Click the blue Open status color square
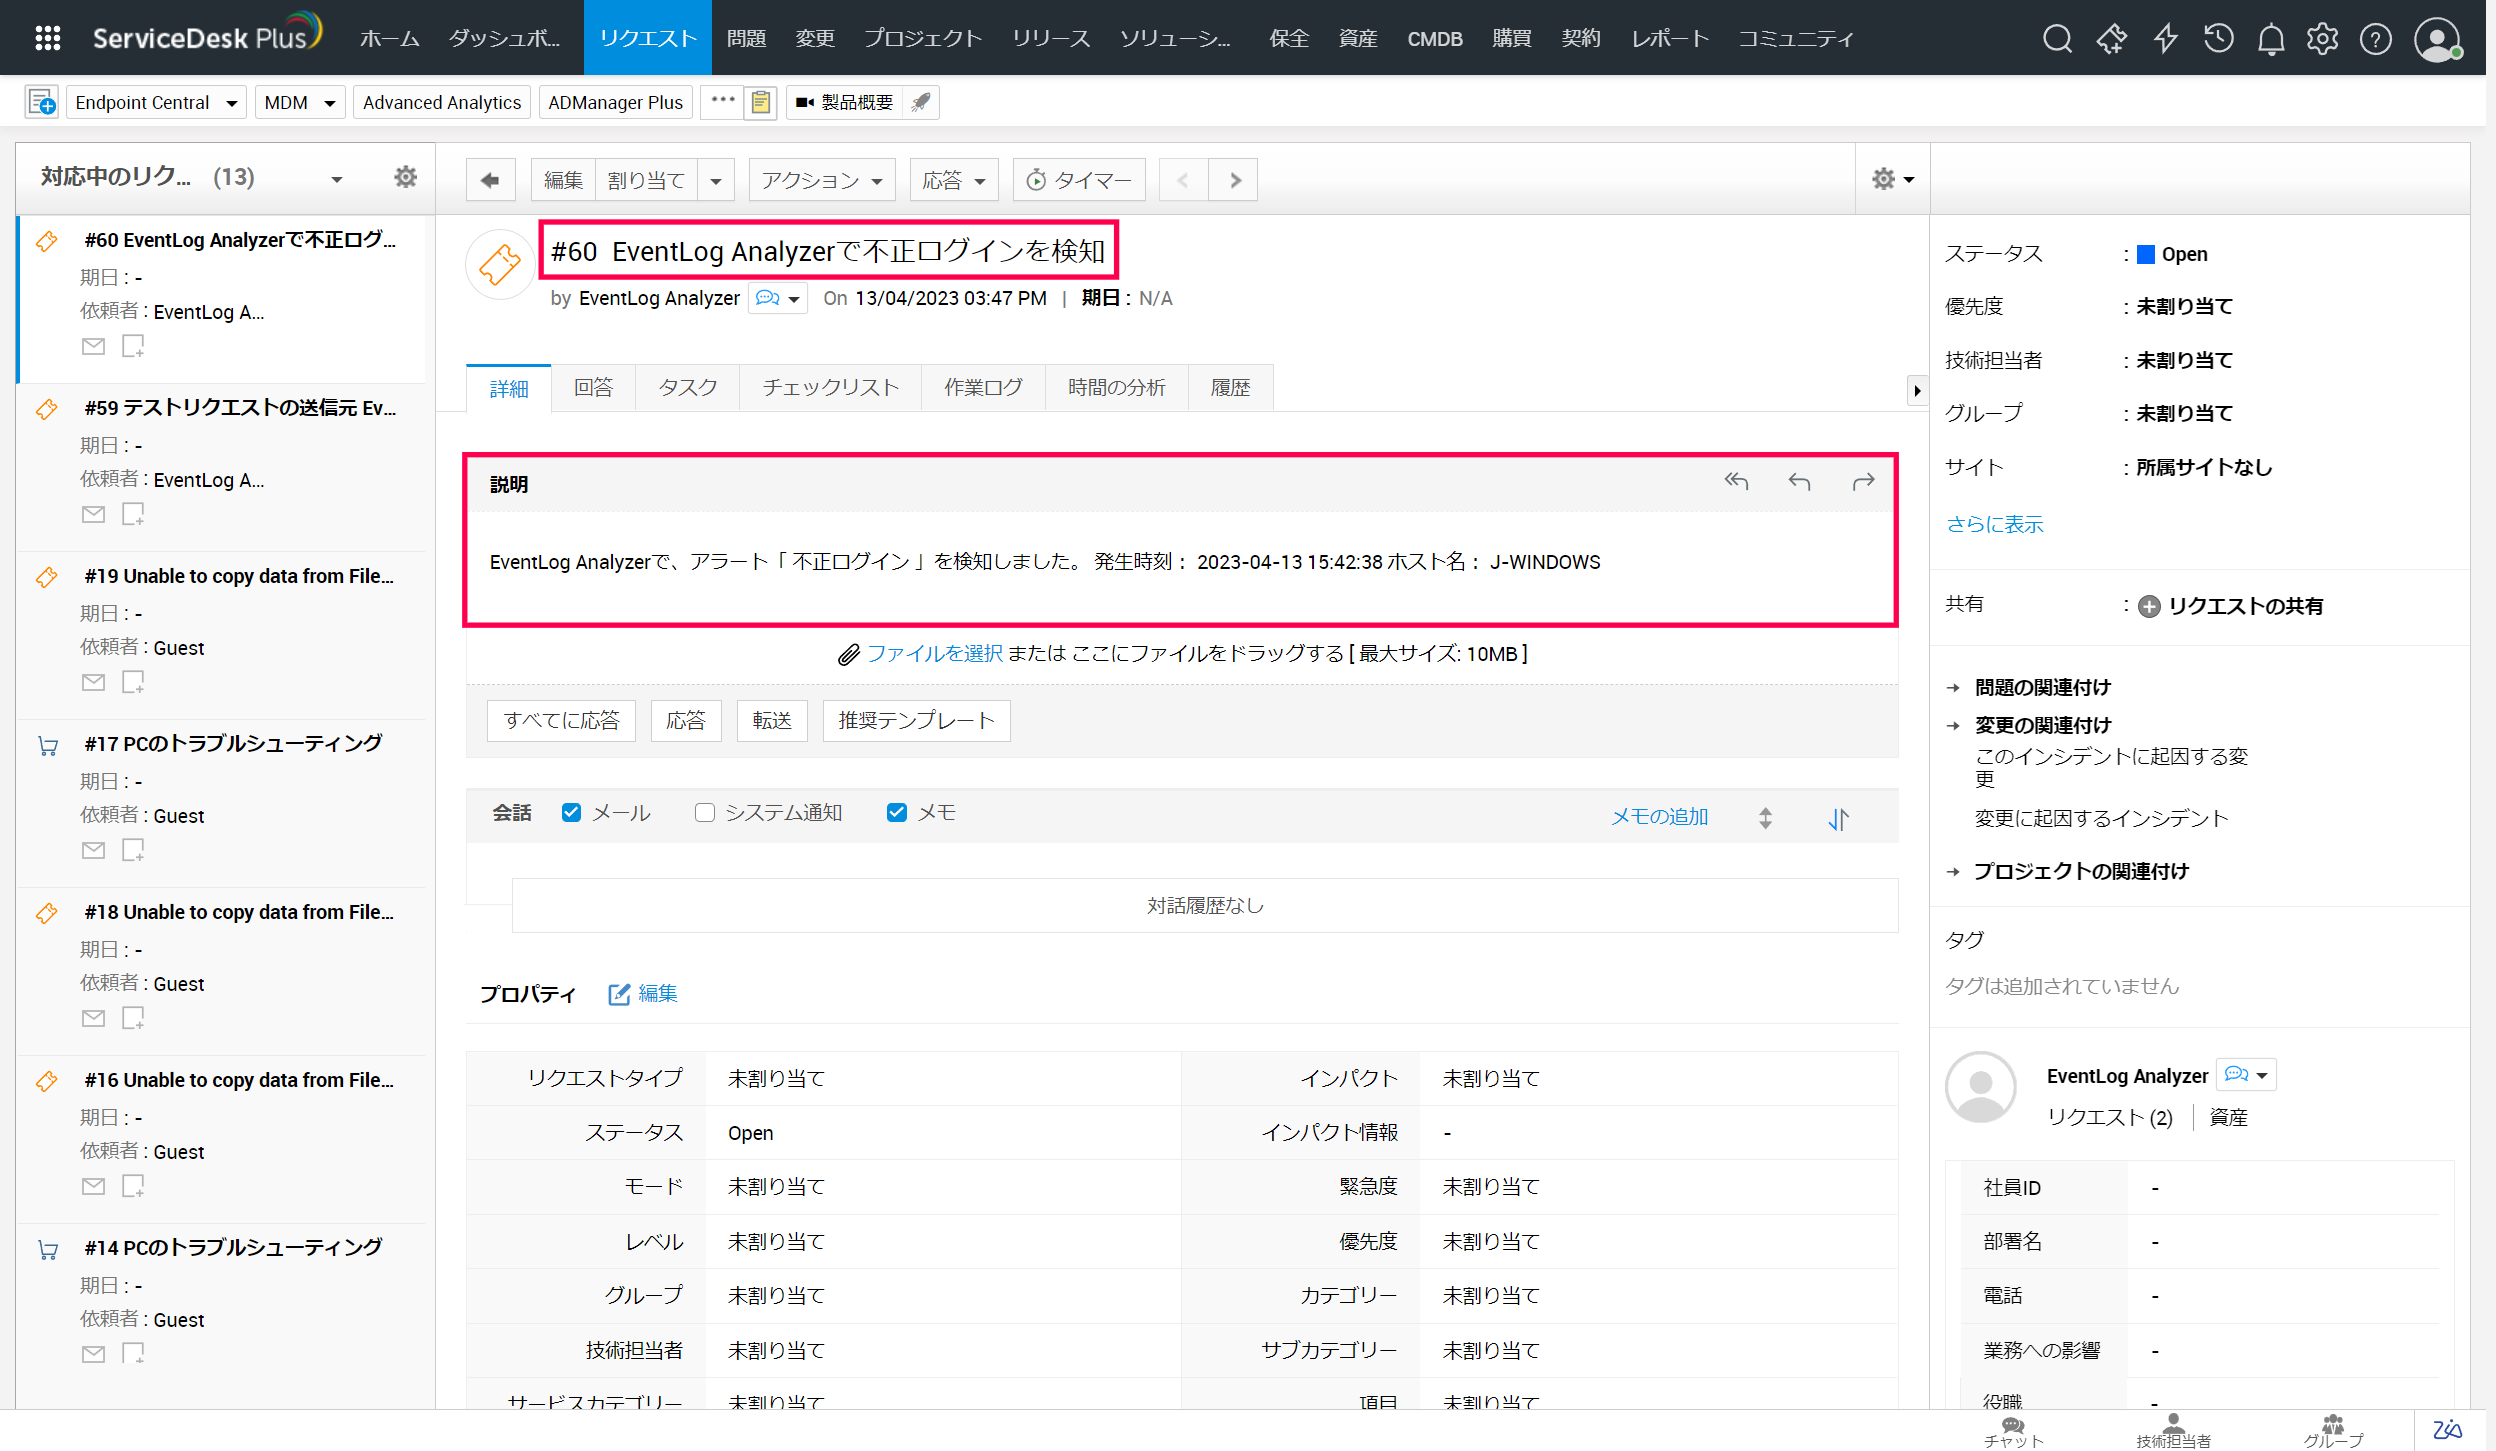The width and height of the screenshot is (2496, 1451). pyautogui.click(x=2145, y=254)
